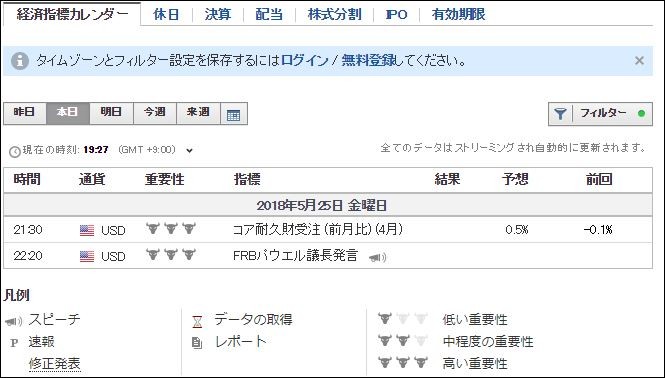Click the hourglass データの取得 legend icon
The height and width of the screenshot is (378, 665).
coord(197,322)
